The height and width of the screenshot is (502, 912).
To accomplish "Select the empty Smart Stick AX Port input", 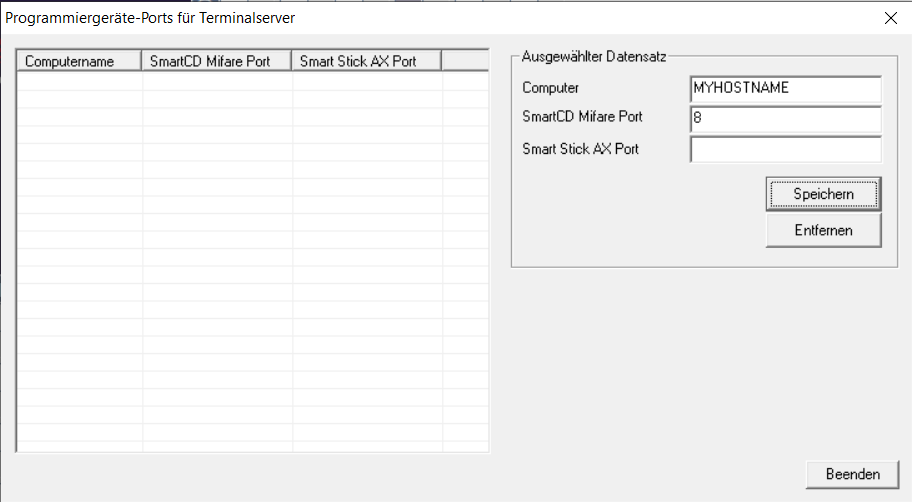I will click(785, 150).
